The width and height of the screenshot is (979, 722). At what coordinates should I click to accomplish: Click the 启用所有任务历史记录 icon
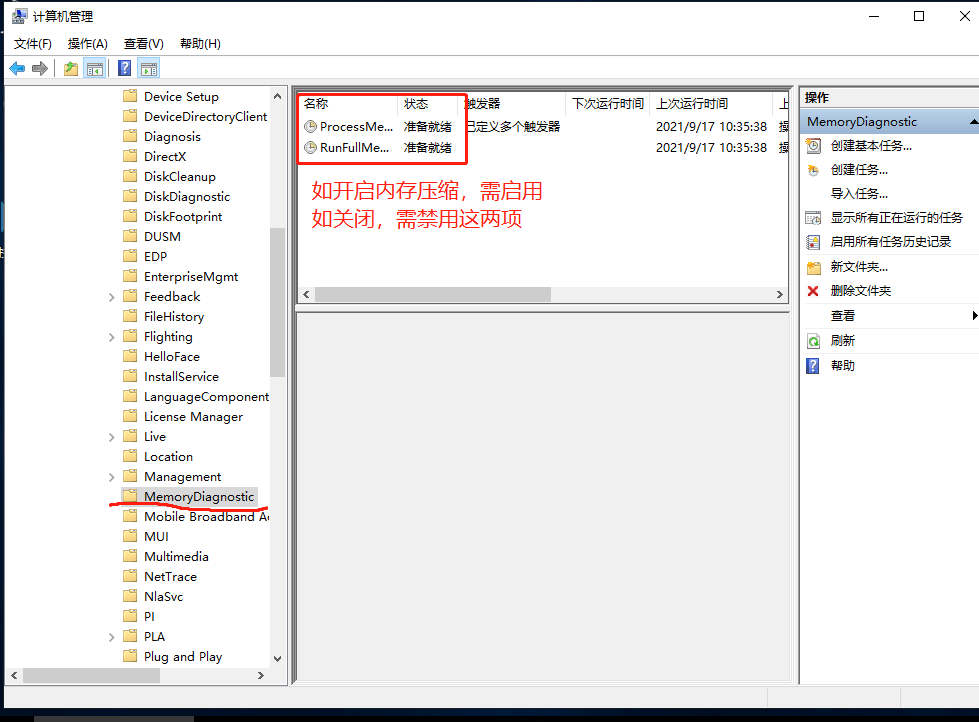coord(813,242)
